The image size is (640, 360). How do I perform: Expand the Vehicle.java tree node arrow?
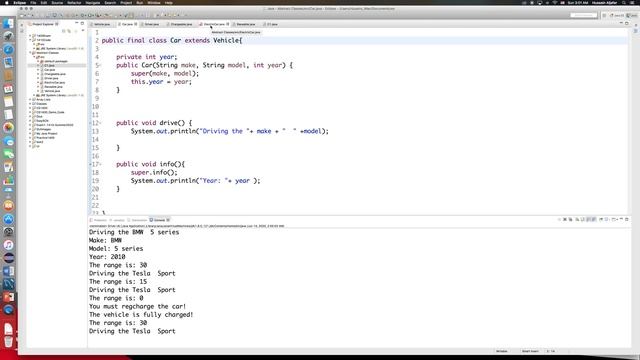[38, 91]
